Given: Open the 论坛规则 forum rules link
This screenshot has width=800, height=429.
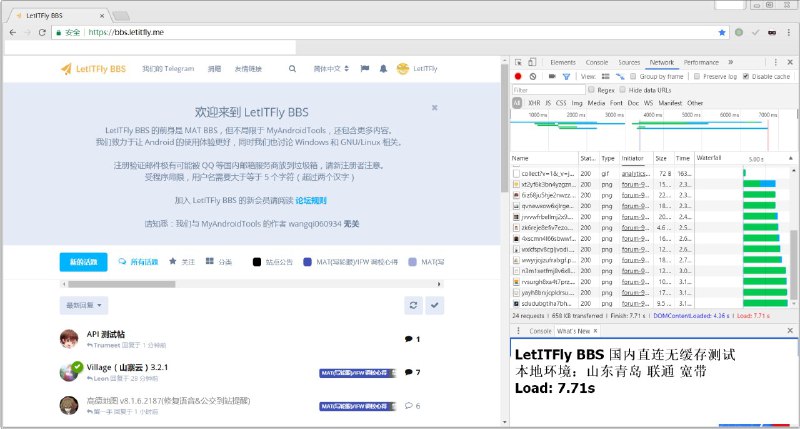Looking at the screenshot, I should 311,200.
